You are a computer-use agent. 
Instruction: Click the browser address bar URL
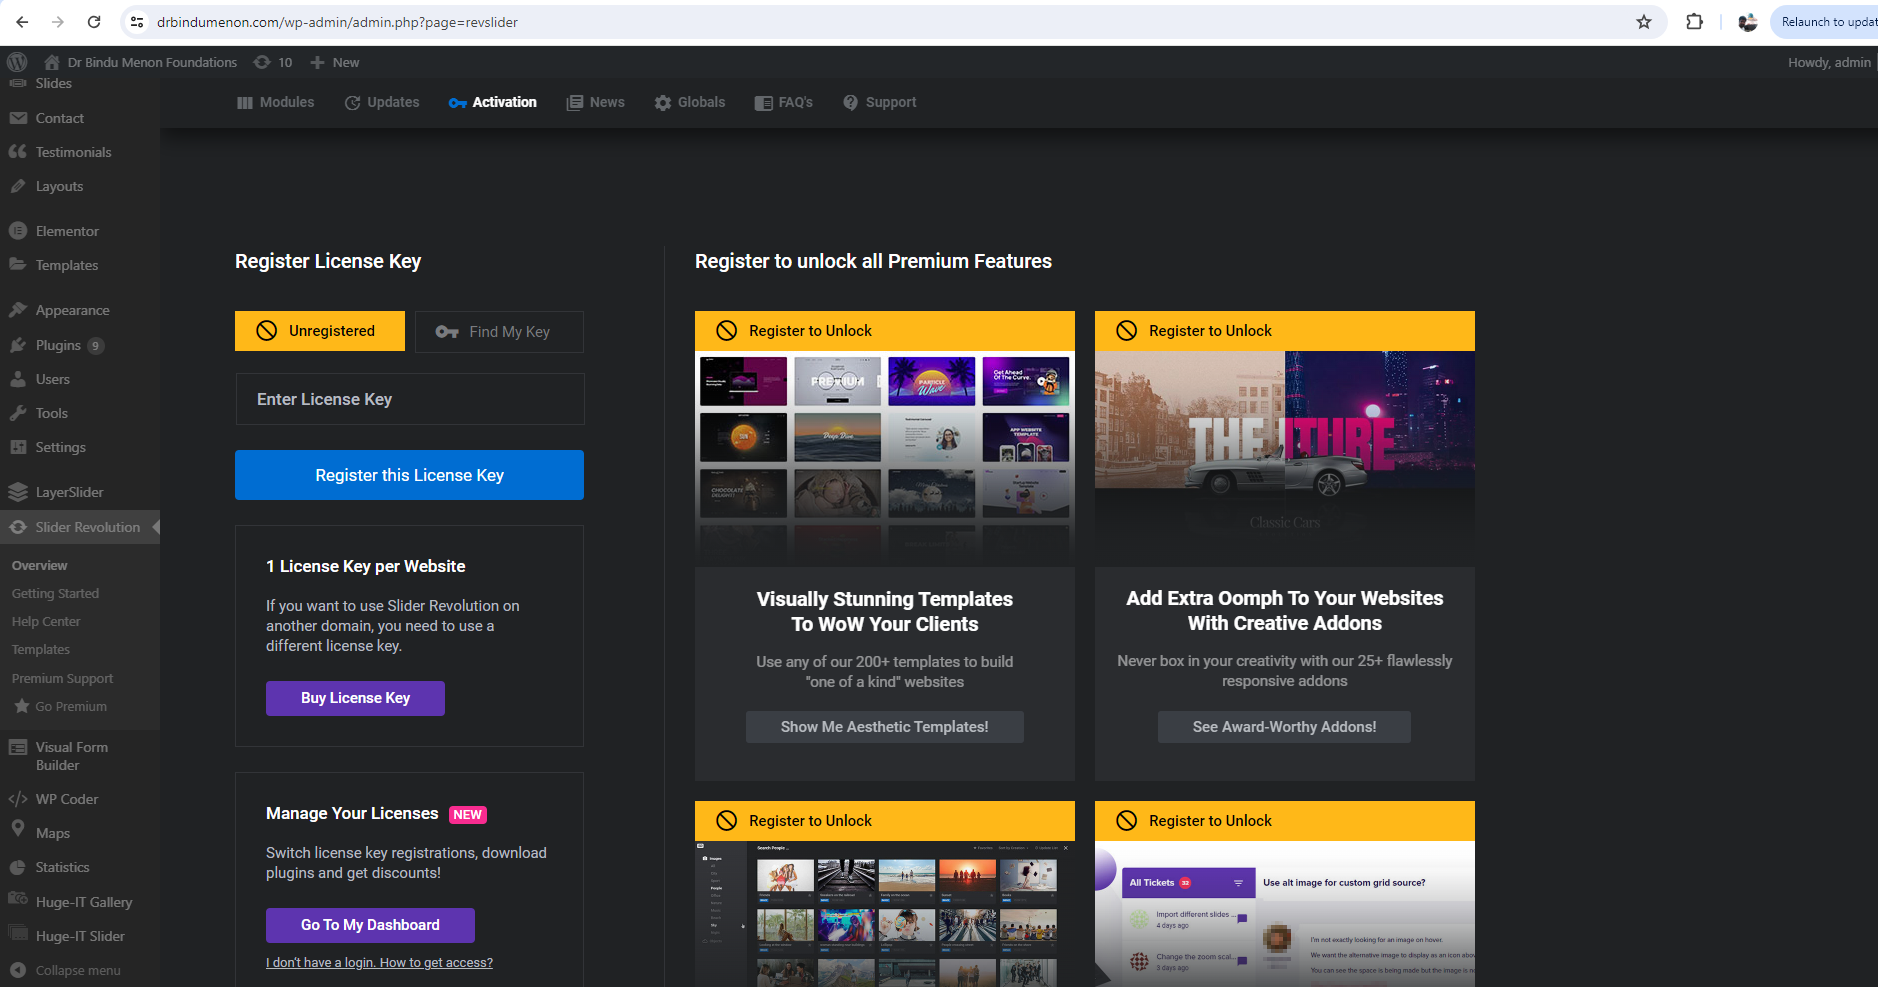coord(337,22)
